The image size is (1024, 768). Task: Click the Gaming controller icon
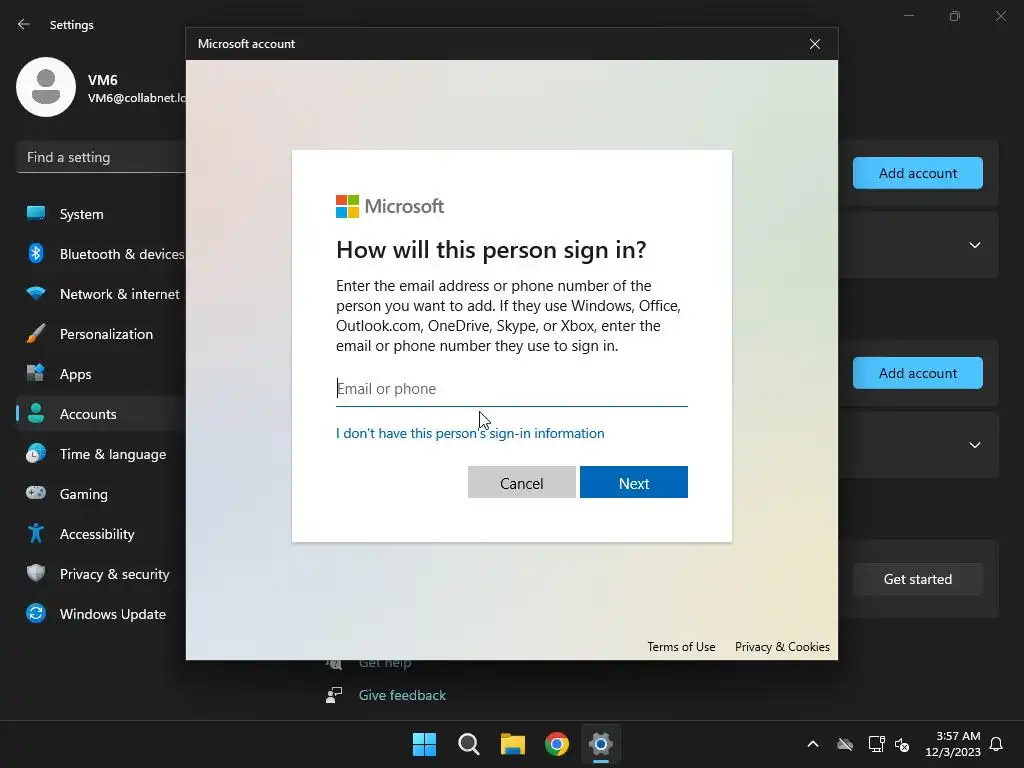click(x=36, y=493)
